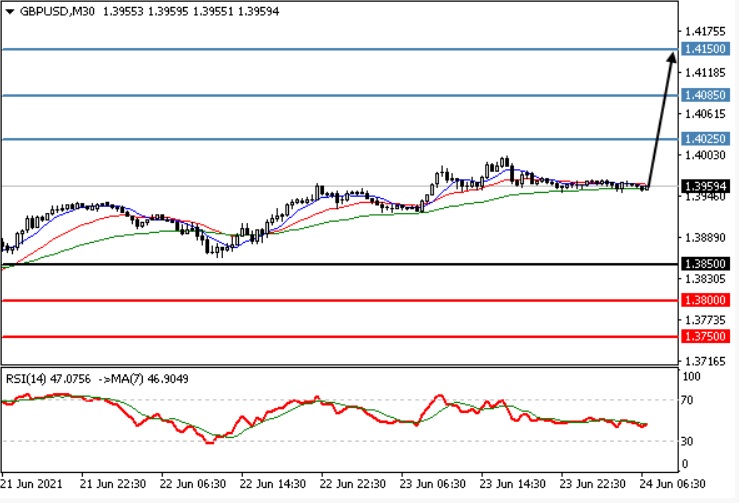Click the RSI(14) 47.0756 indicator label
Image resolution: width=739 pixels, height=503 pixels.
(x=48, y=379)
